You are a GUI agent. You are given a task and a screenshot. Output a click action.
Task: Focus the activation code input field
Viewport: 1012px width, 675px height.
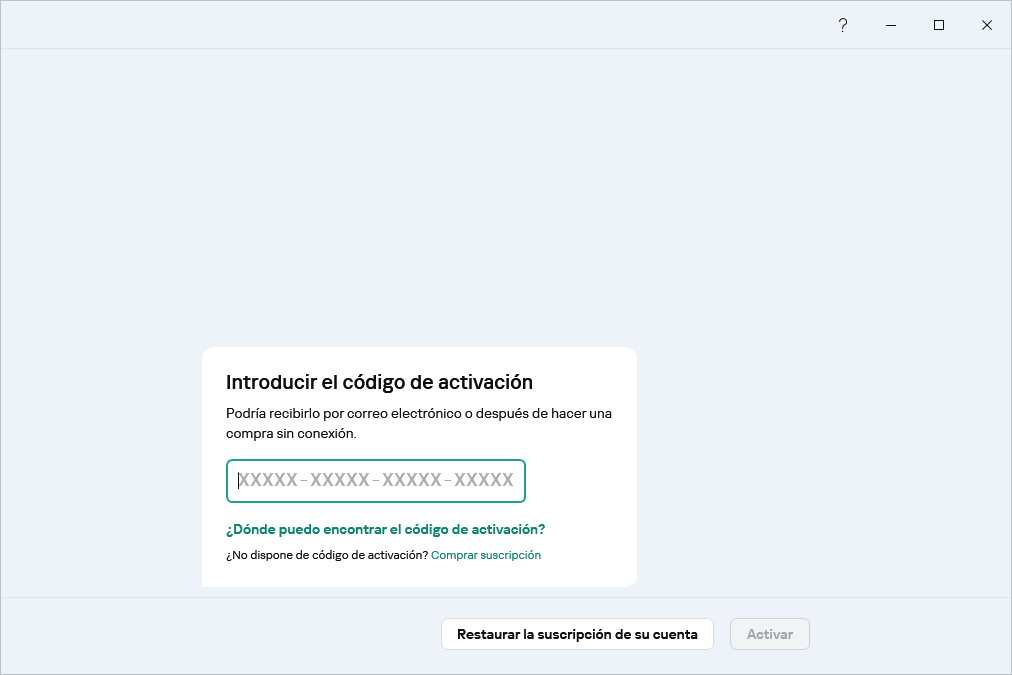coord(376,481)
